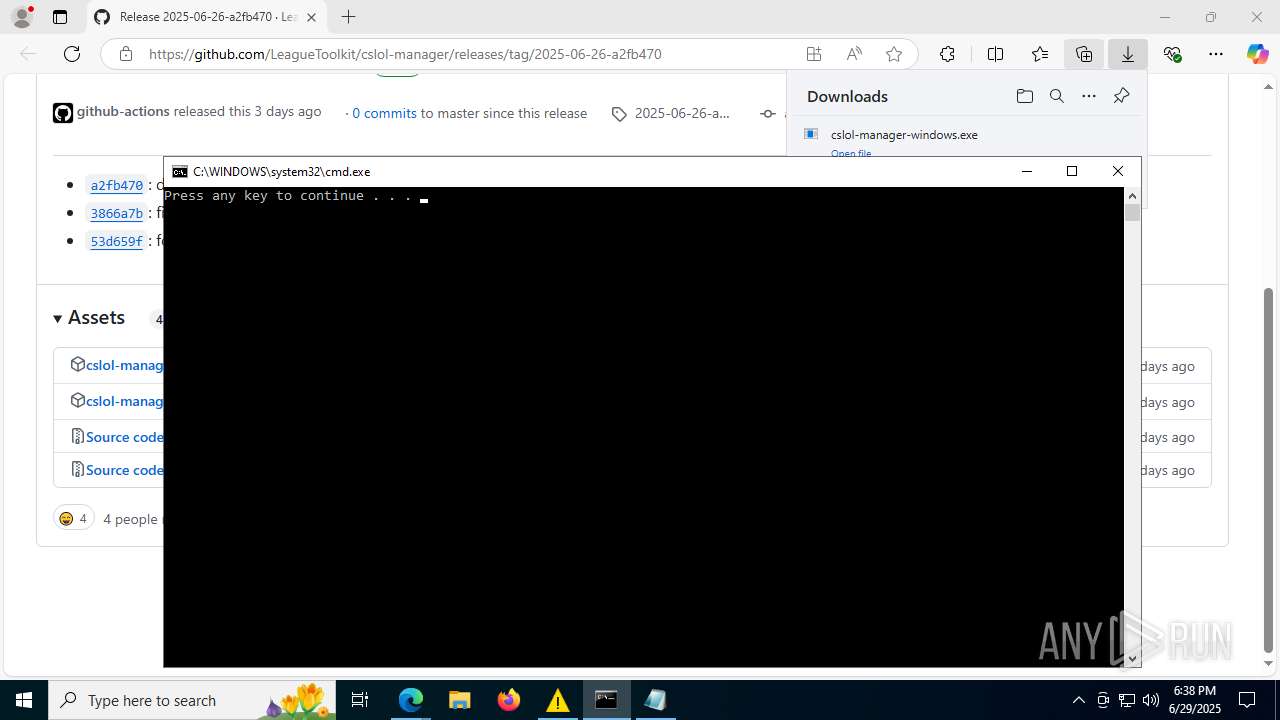Click the site info lock icon
This screenshot has width=1280, height=720.
coord(125,54)
